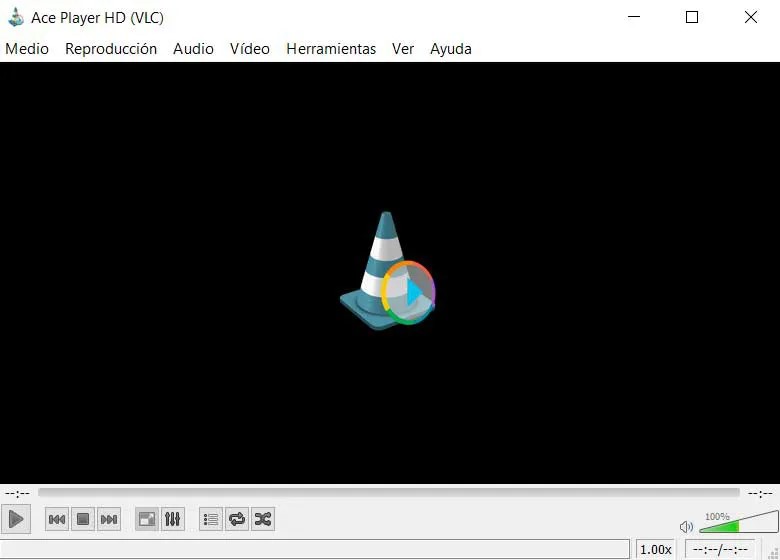Image resolution: width=780 pixels, height=560 pixels.
Task: Open the Audio menu
Action: (194, 49)
